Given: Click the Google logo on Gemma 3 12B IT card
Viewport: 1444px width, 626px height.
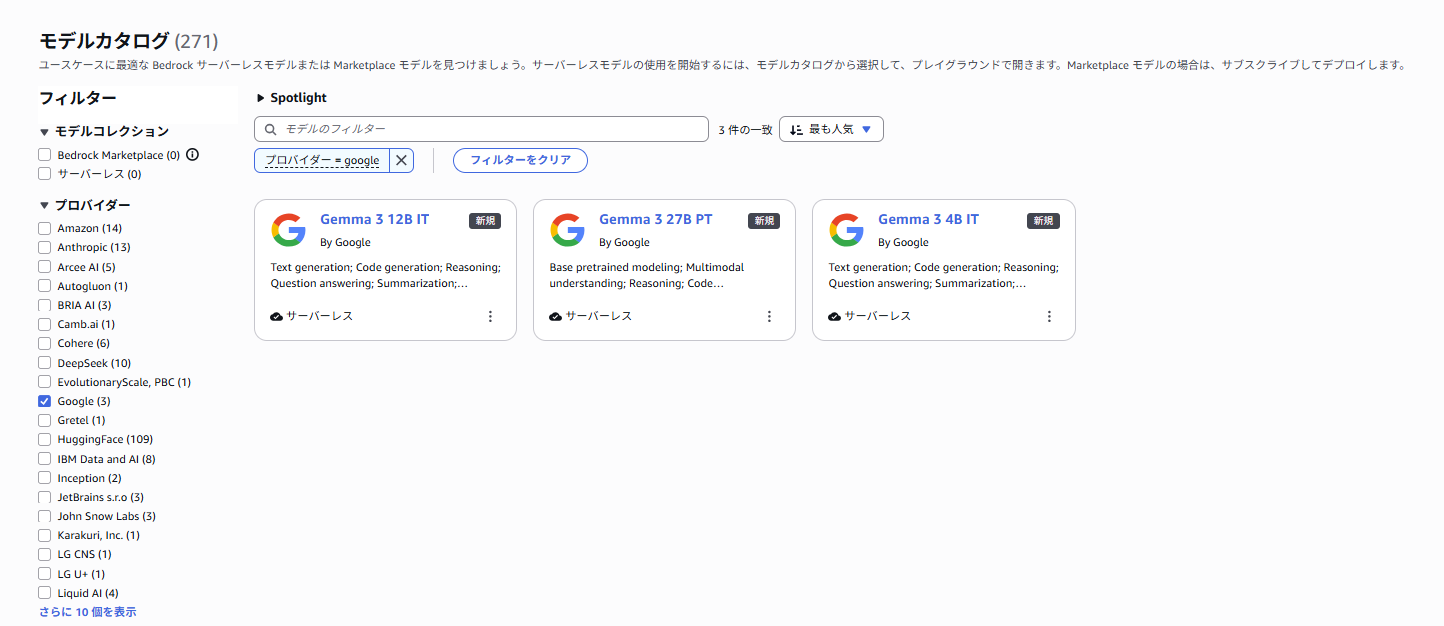Looking at the screenshot, I should 289,229.
